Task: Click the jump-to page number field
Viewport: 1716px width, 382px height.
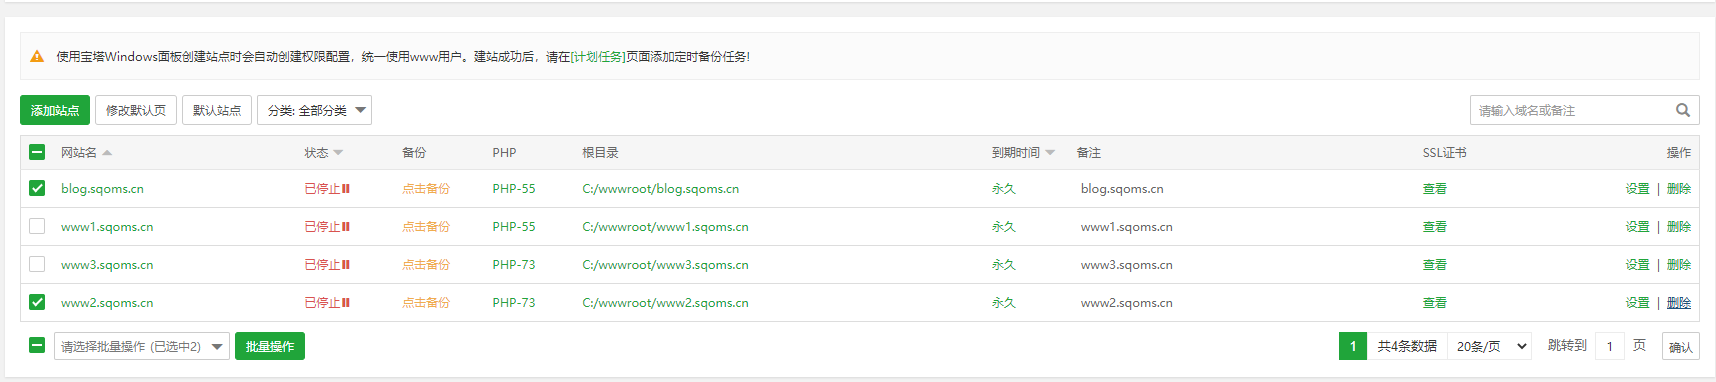Action: (1609, 346)
